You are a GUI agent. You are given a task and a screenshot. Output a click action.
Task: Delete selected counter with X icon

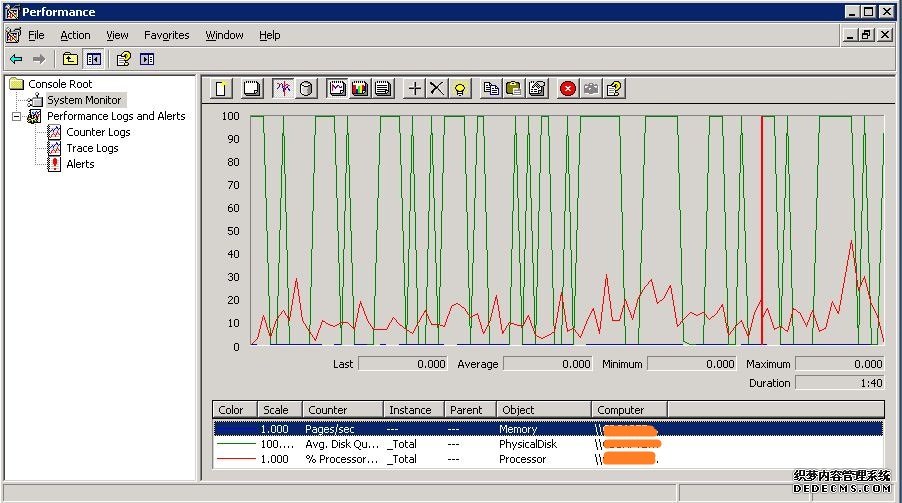(437, 89)
